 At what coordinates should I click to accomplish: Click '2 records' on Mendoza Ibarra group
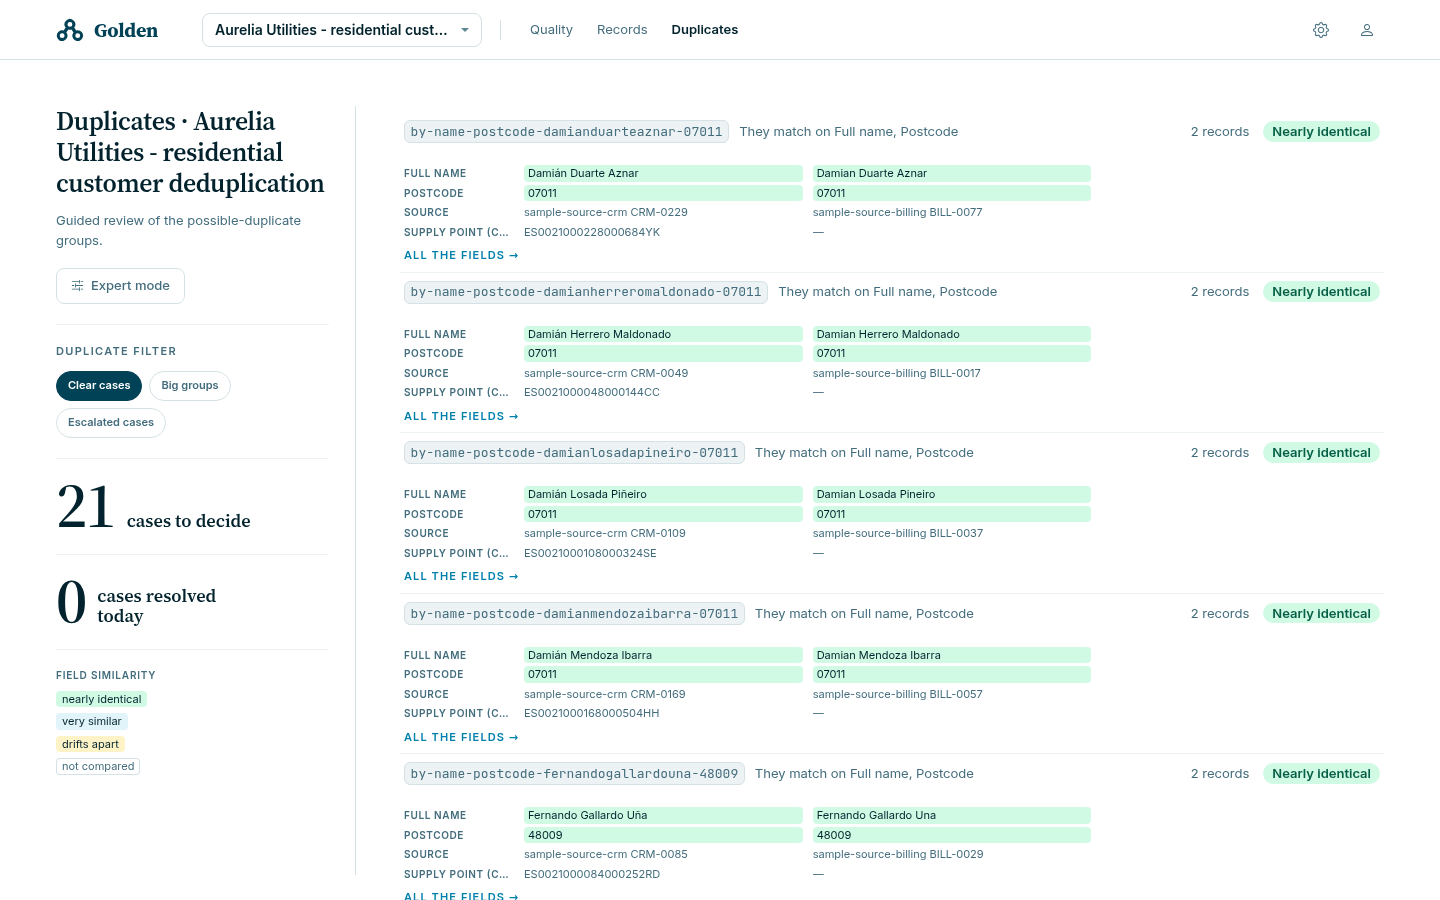click(1220, 614)
